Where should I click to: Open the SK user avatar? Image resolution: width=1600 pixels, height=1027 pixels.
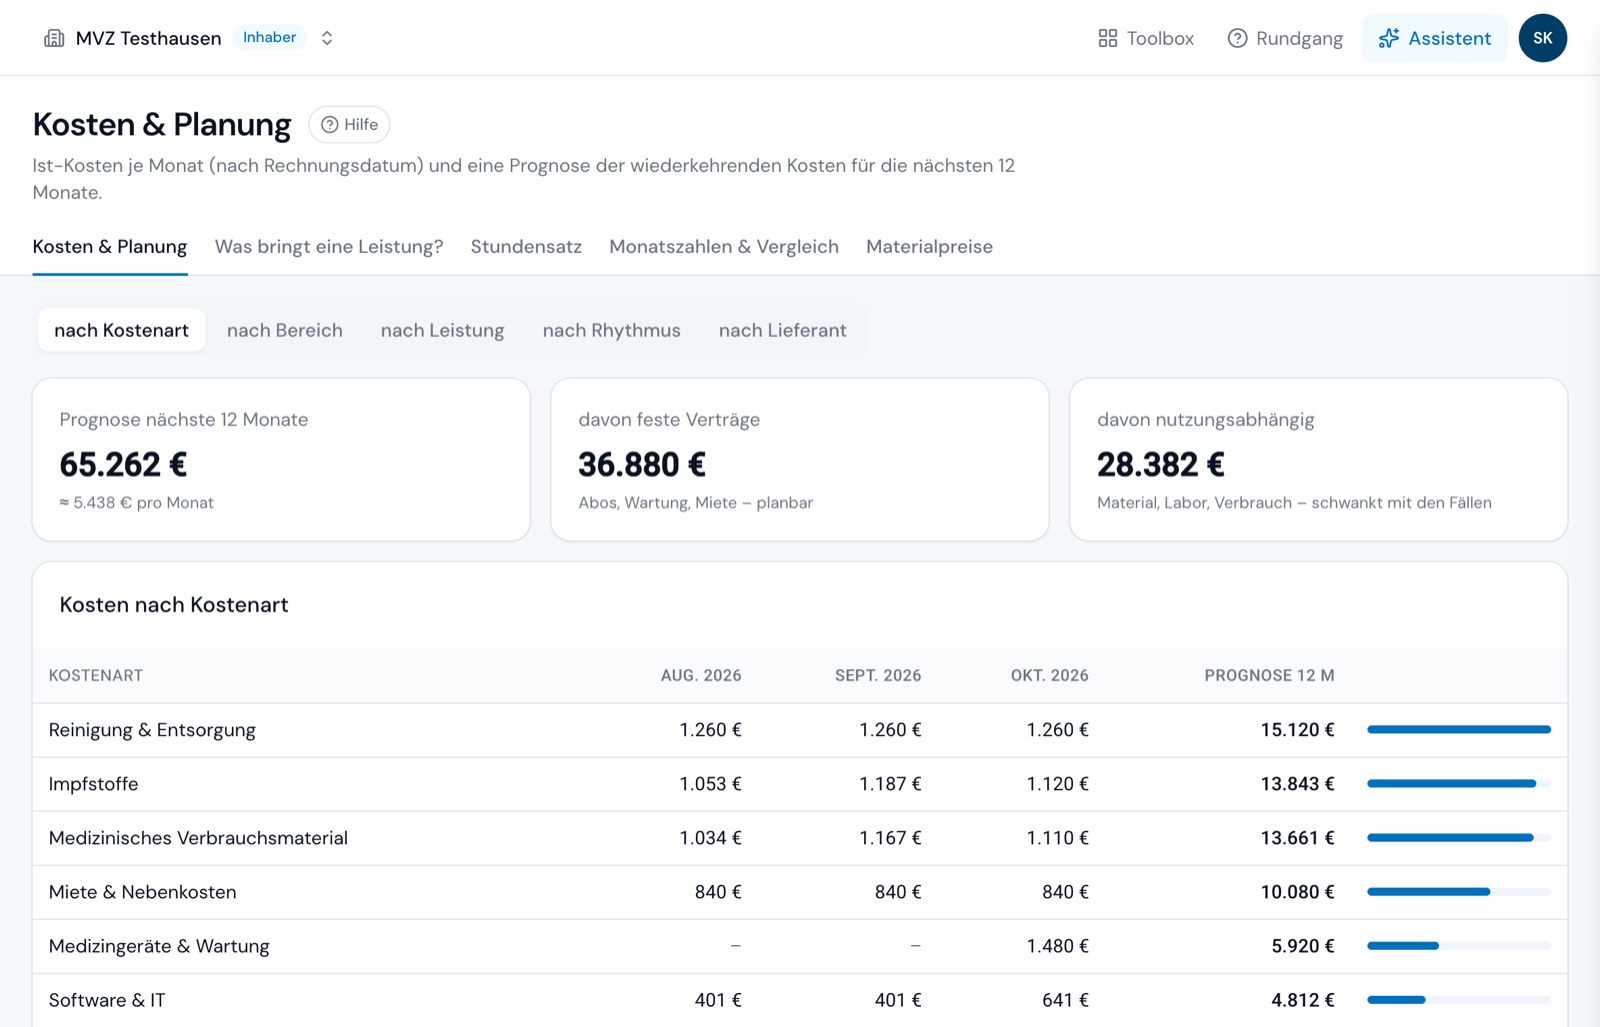coord(1543,38)
